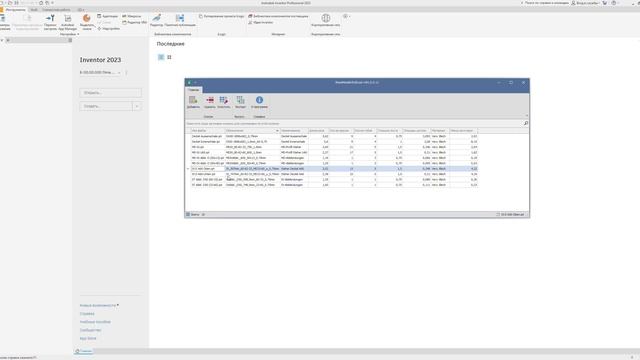Select the row MS-02 (alt).ipt
Viewport: 640px width, 360px height.
pyautogui.click(x=331, y=152)
